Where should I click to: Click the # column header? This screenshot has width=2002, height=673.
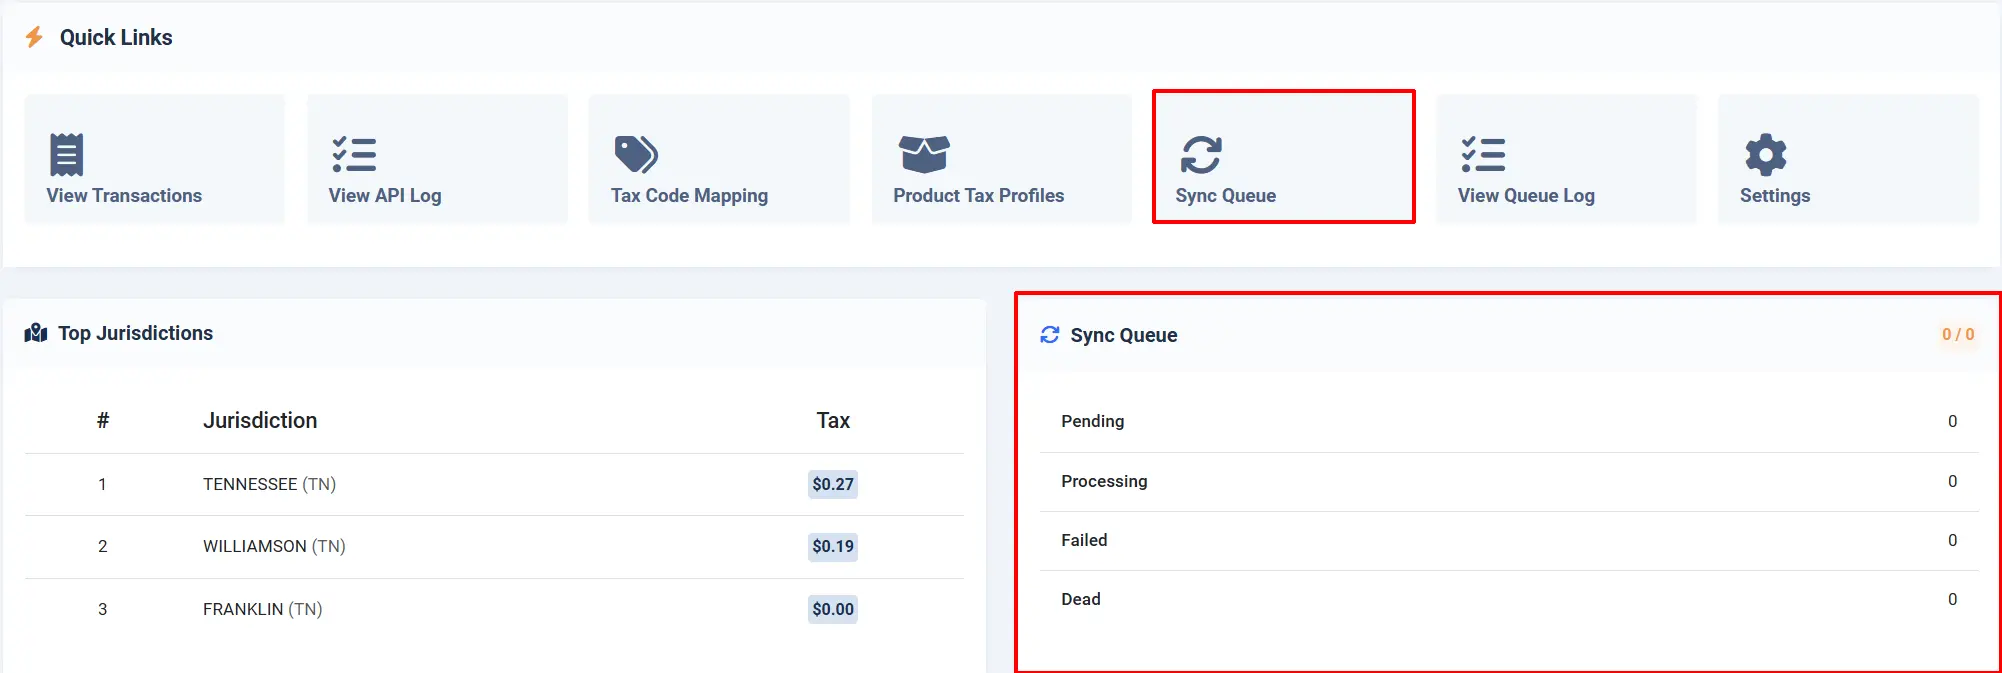(x=102, y=420)
